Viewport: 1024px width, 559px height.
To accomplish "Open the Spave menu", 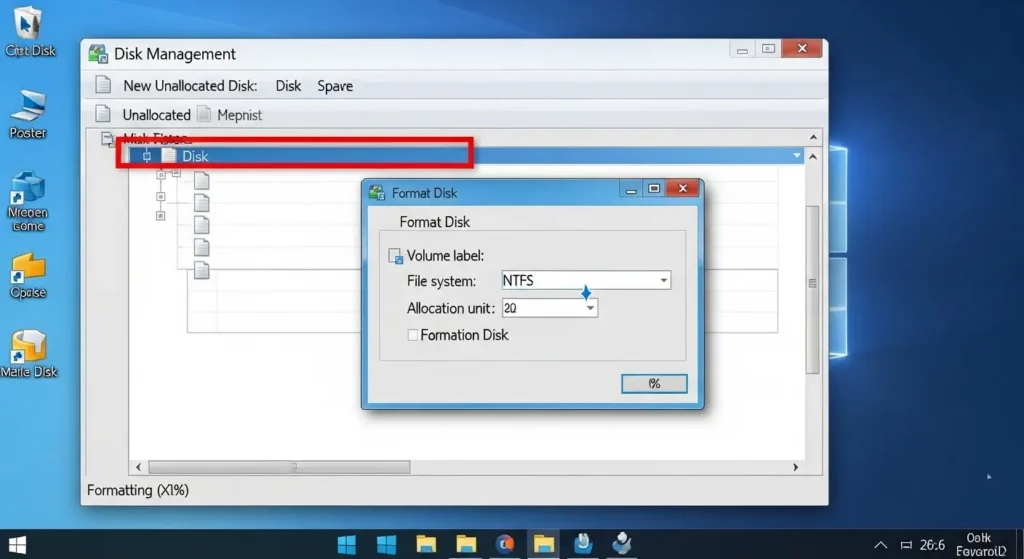I will click(335, 86).
